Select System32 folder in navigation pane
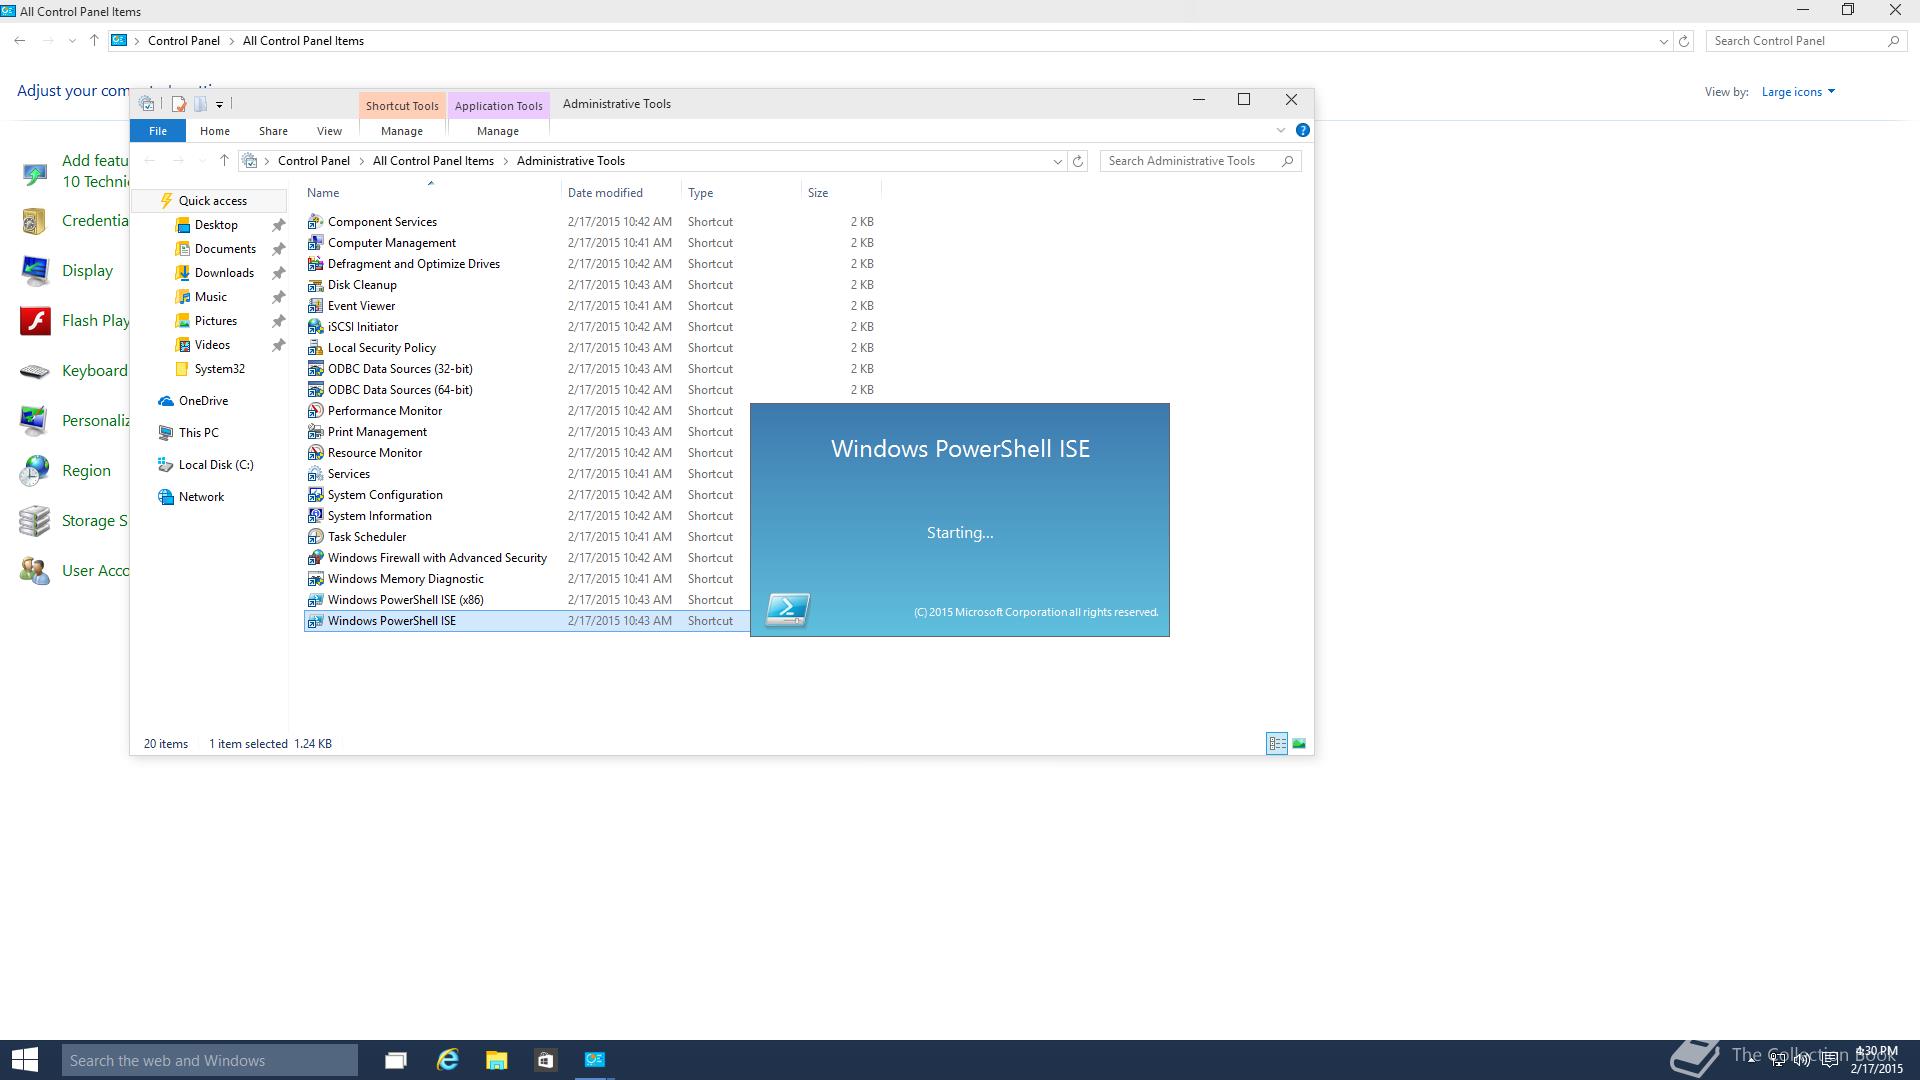Viewport: 1920px width, 1080px height. (x=219, y=369)
